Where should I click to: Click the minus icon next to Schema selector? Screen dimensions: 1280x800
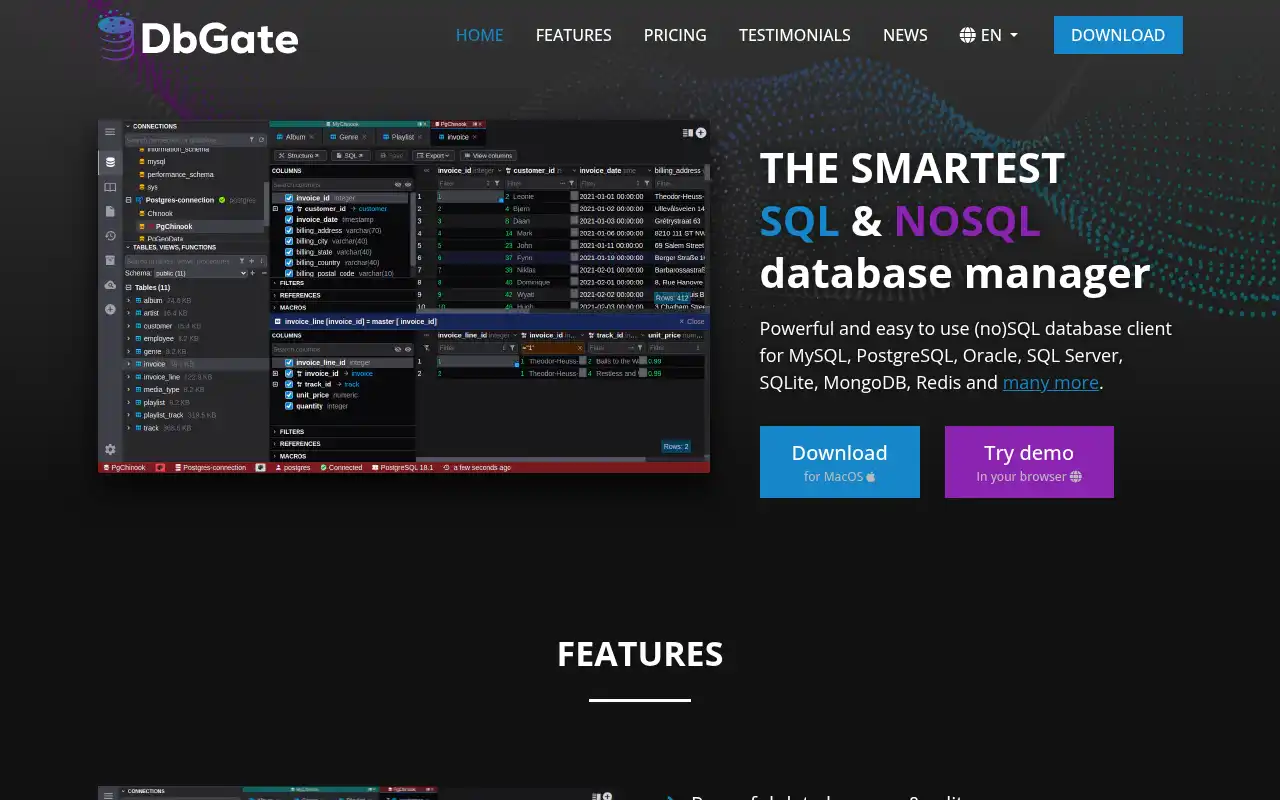263,273
